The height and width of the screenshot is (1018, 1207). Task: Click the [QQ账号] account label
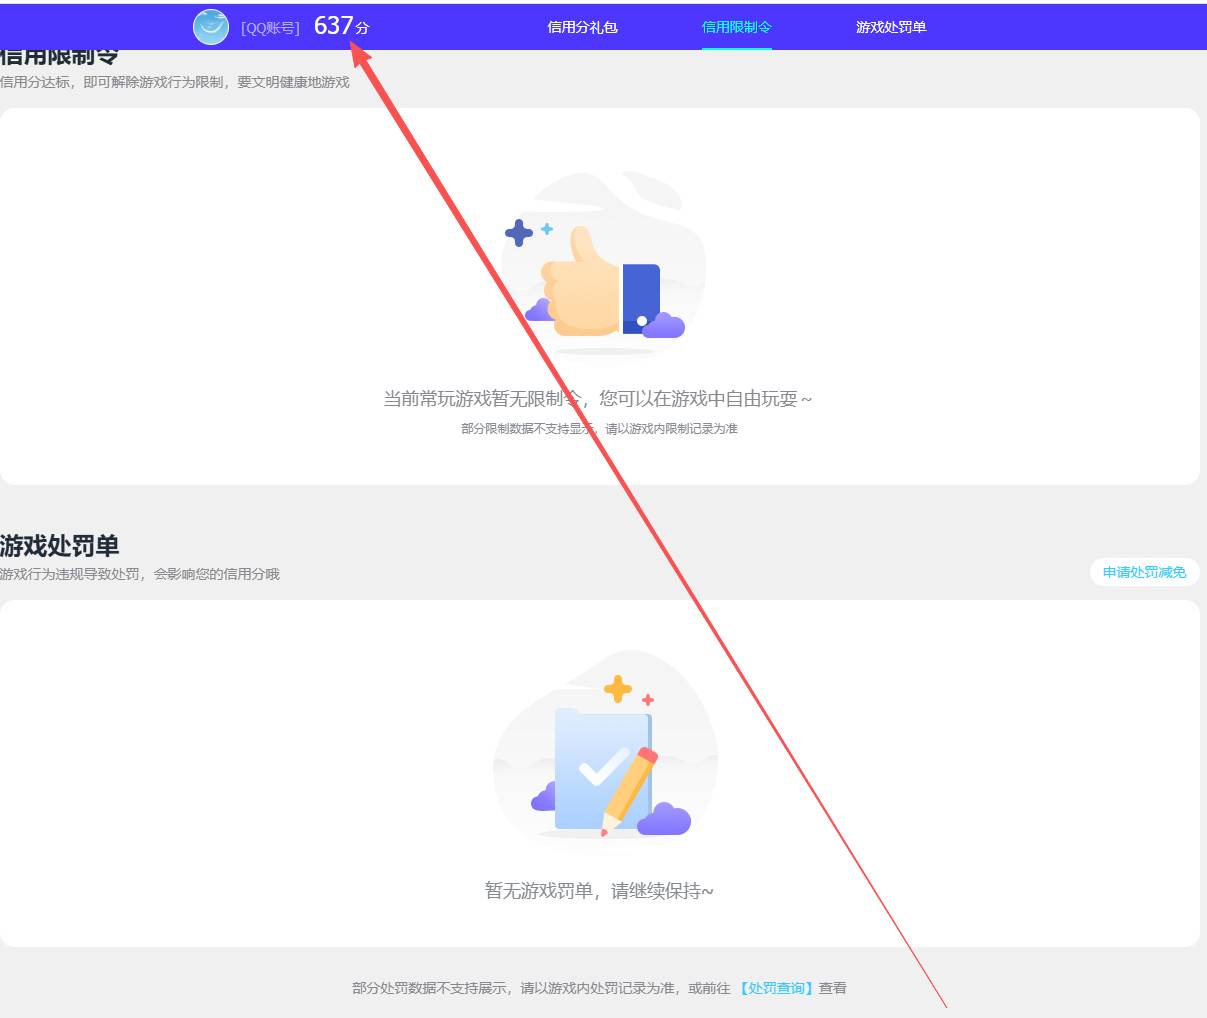click(270, 28)
